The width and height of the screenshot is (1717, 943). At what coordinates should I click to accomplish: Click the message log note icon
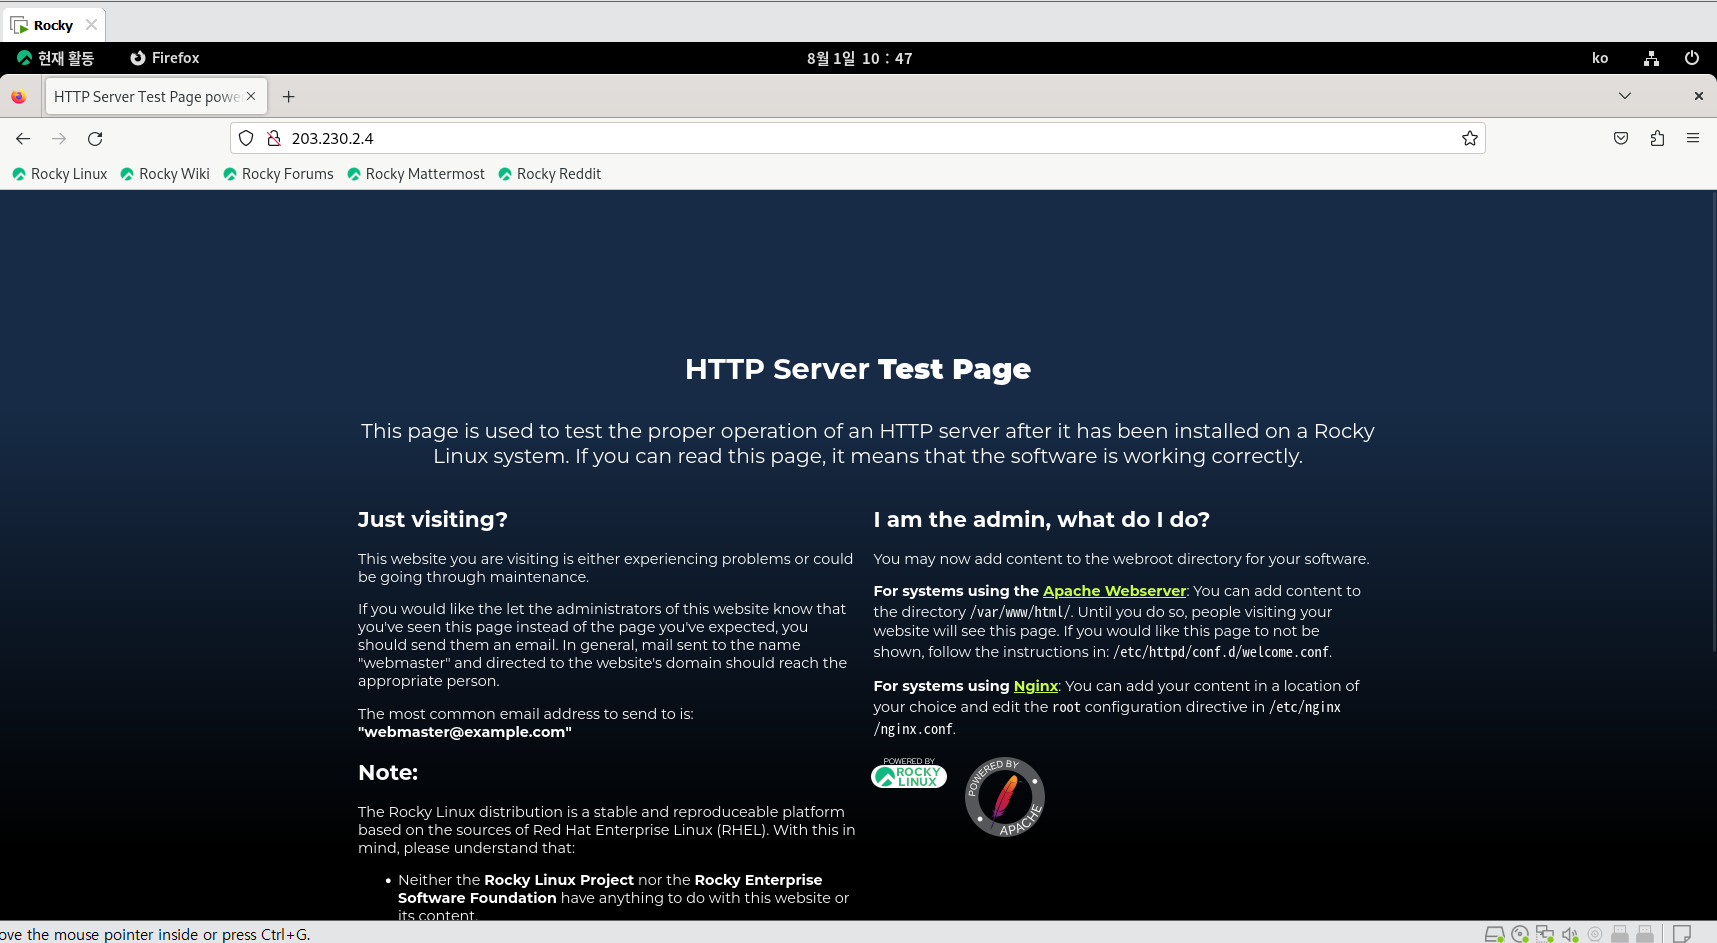pos(1682,934)
